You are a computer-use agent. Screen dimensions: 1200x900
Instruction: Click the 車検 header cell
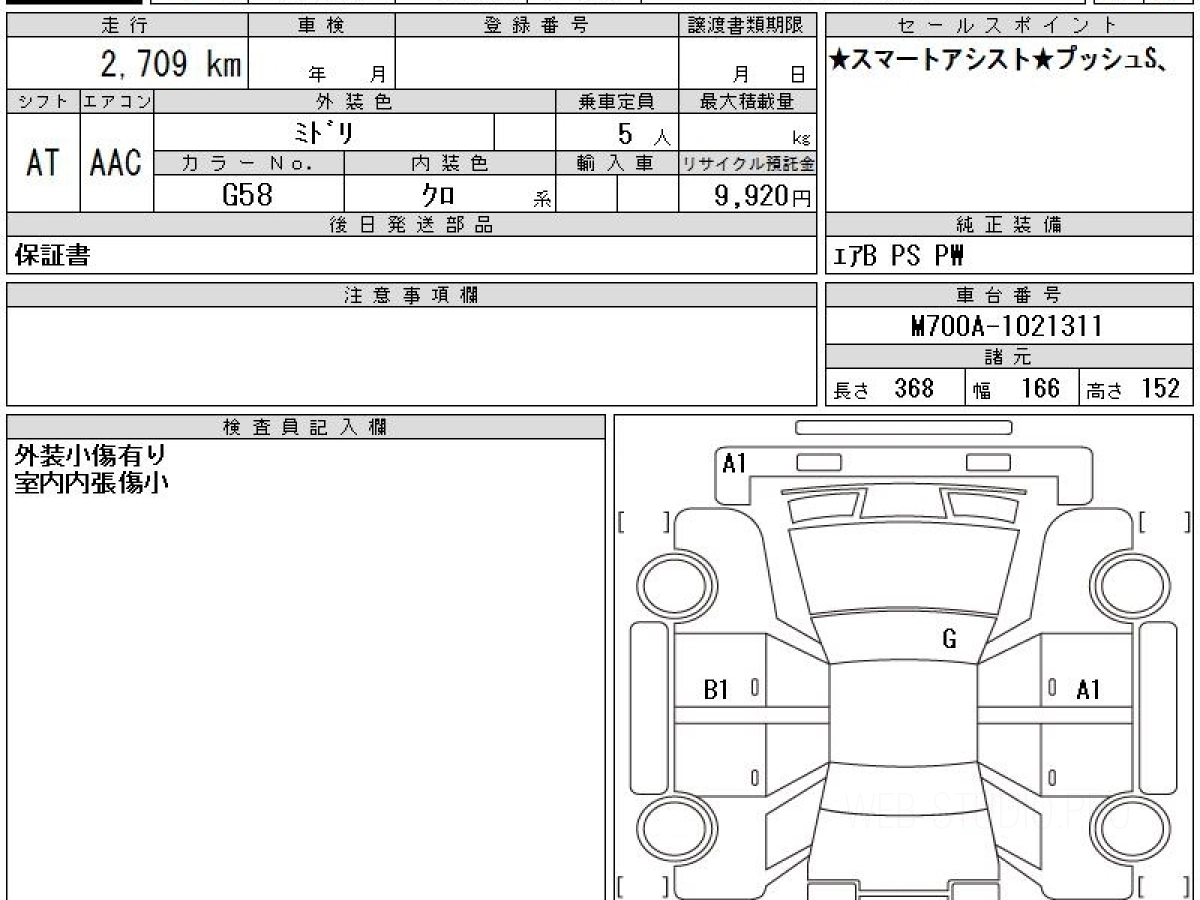[x=321, y=26]
